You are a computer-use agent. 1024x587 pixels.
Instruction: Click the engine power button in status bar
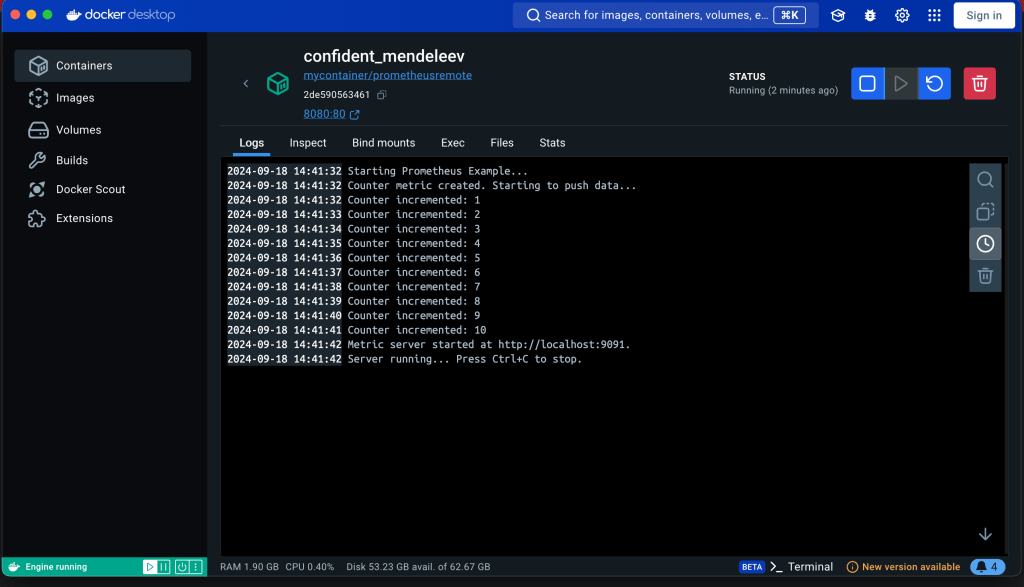(x=182, y=567)
